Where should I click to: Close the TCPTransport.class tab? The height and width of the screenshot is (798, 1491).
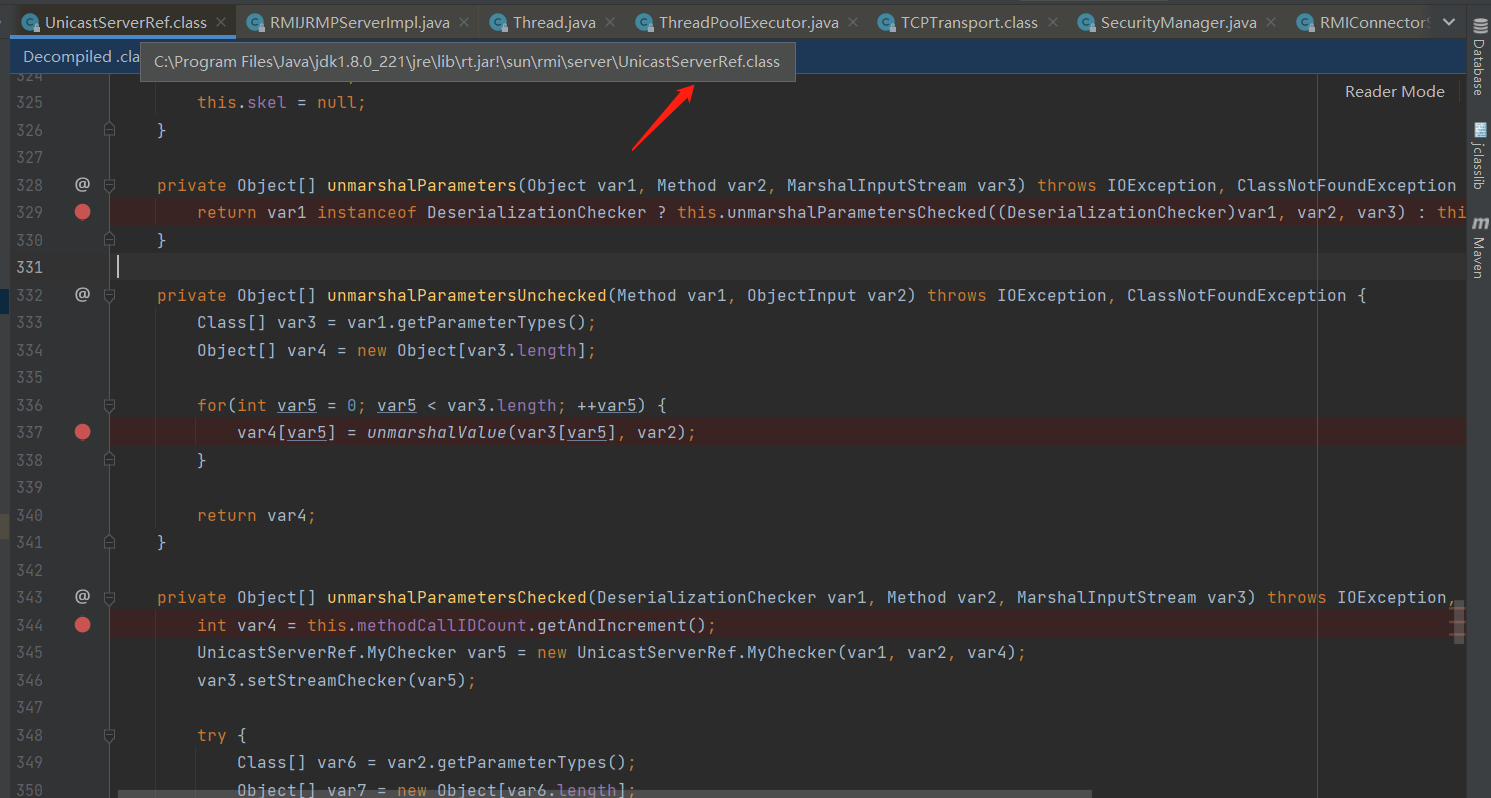(x=1051, y=22)
